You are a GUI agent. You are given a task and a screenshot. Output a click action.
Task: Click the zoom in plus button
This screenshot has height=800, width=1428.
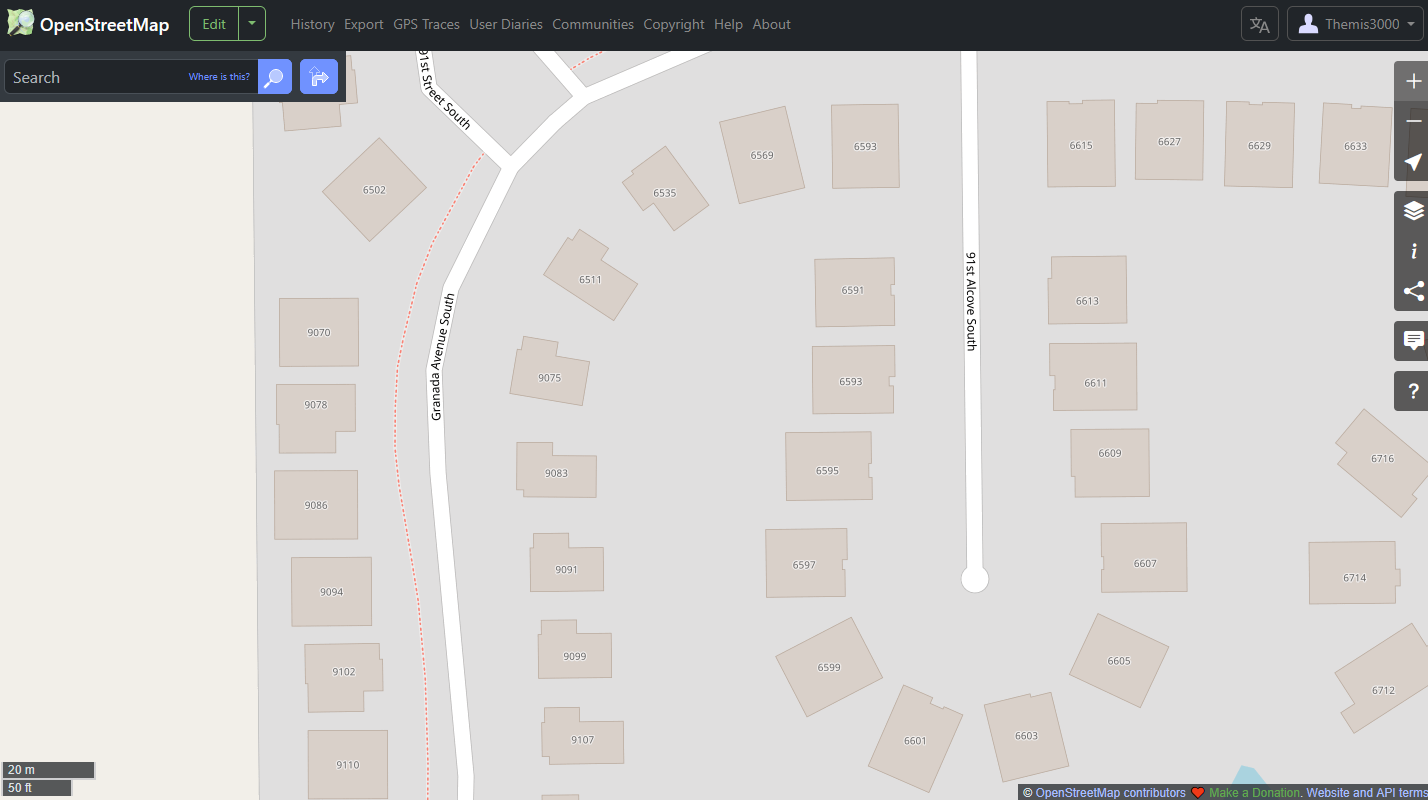pyautogui.click(x=1412, y=81)
